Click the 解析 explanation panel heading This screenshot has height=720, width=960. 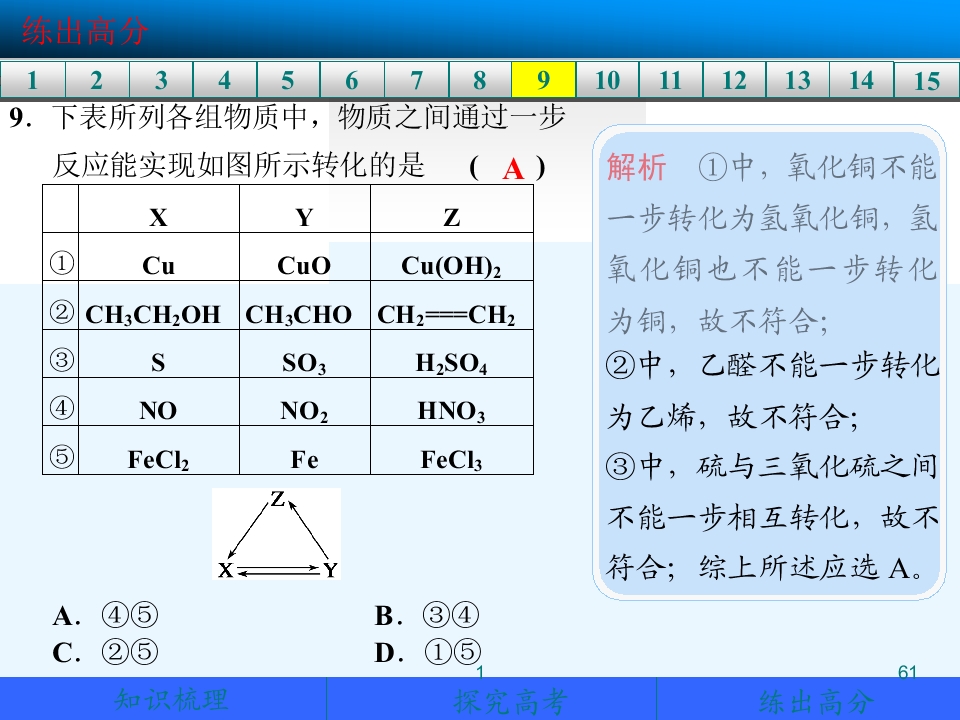pos(636,167)
